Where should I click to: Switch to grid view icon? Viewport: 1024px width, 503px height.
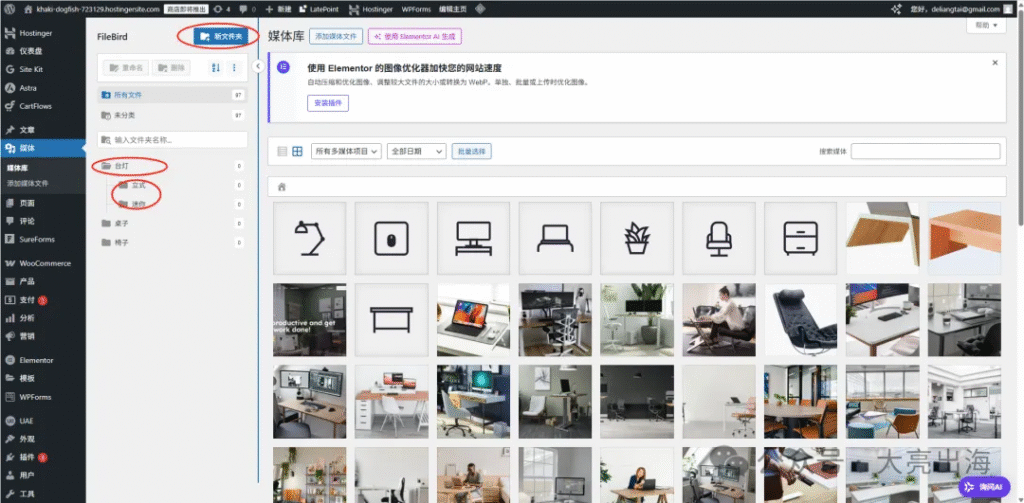297,151
